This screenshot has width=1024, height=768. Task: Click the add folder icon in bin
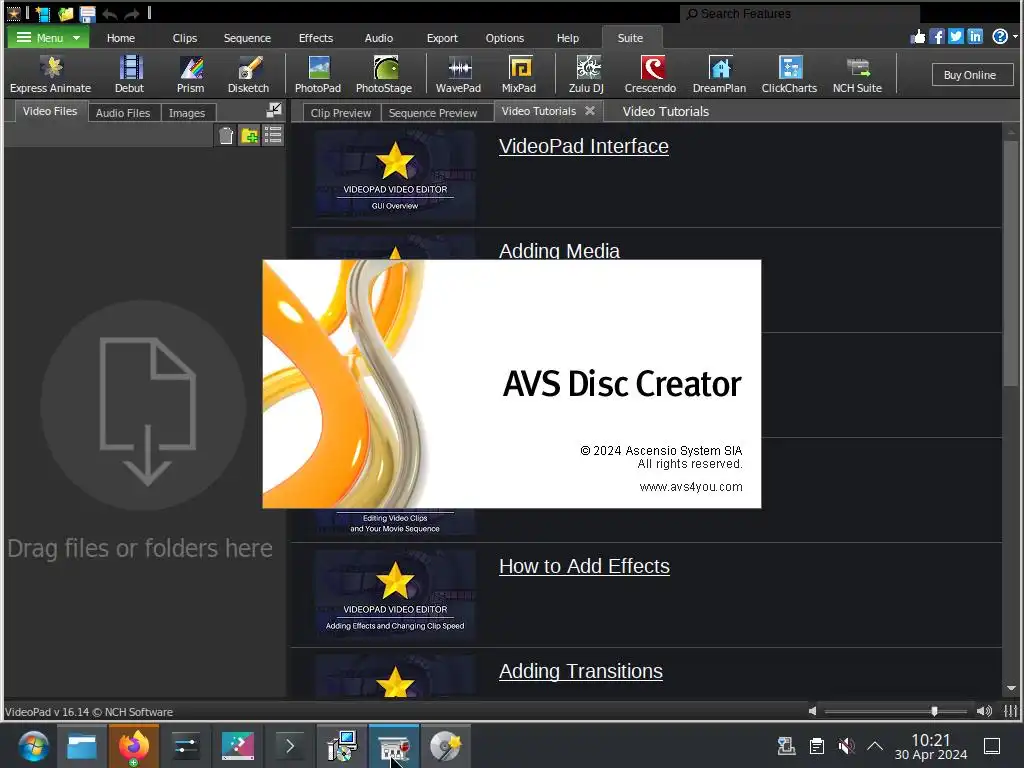[249, 136]
